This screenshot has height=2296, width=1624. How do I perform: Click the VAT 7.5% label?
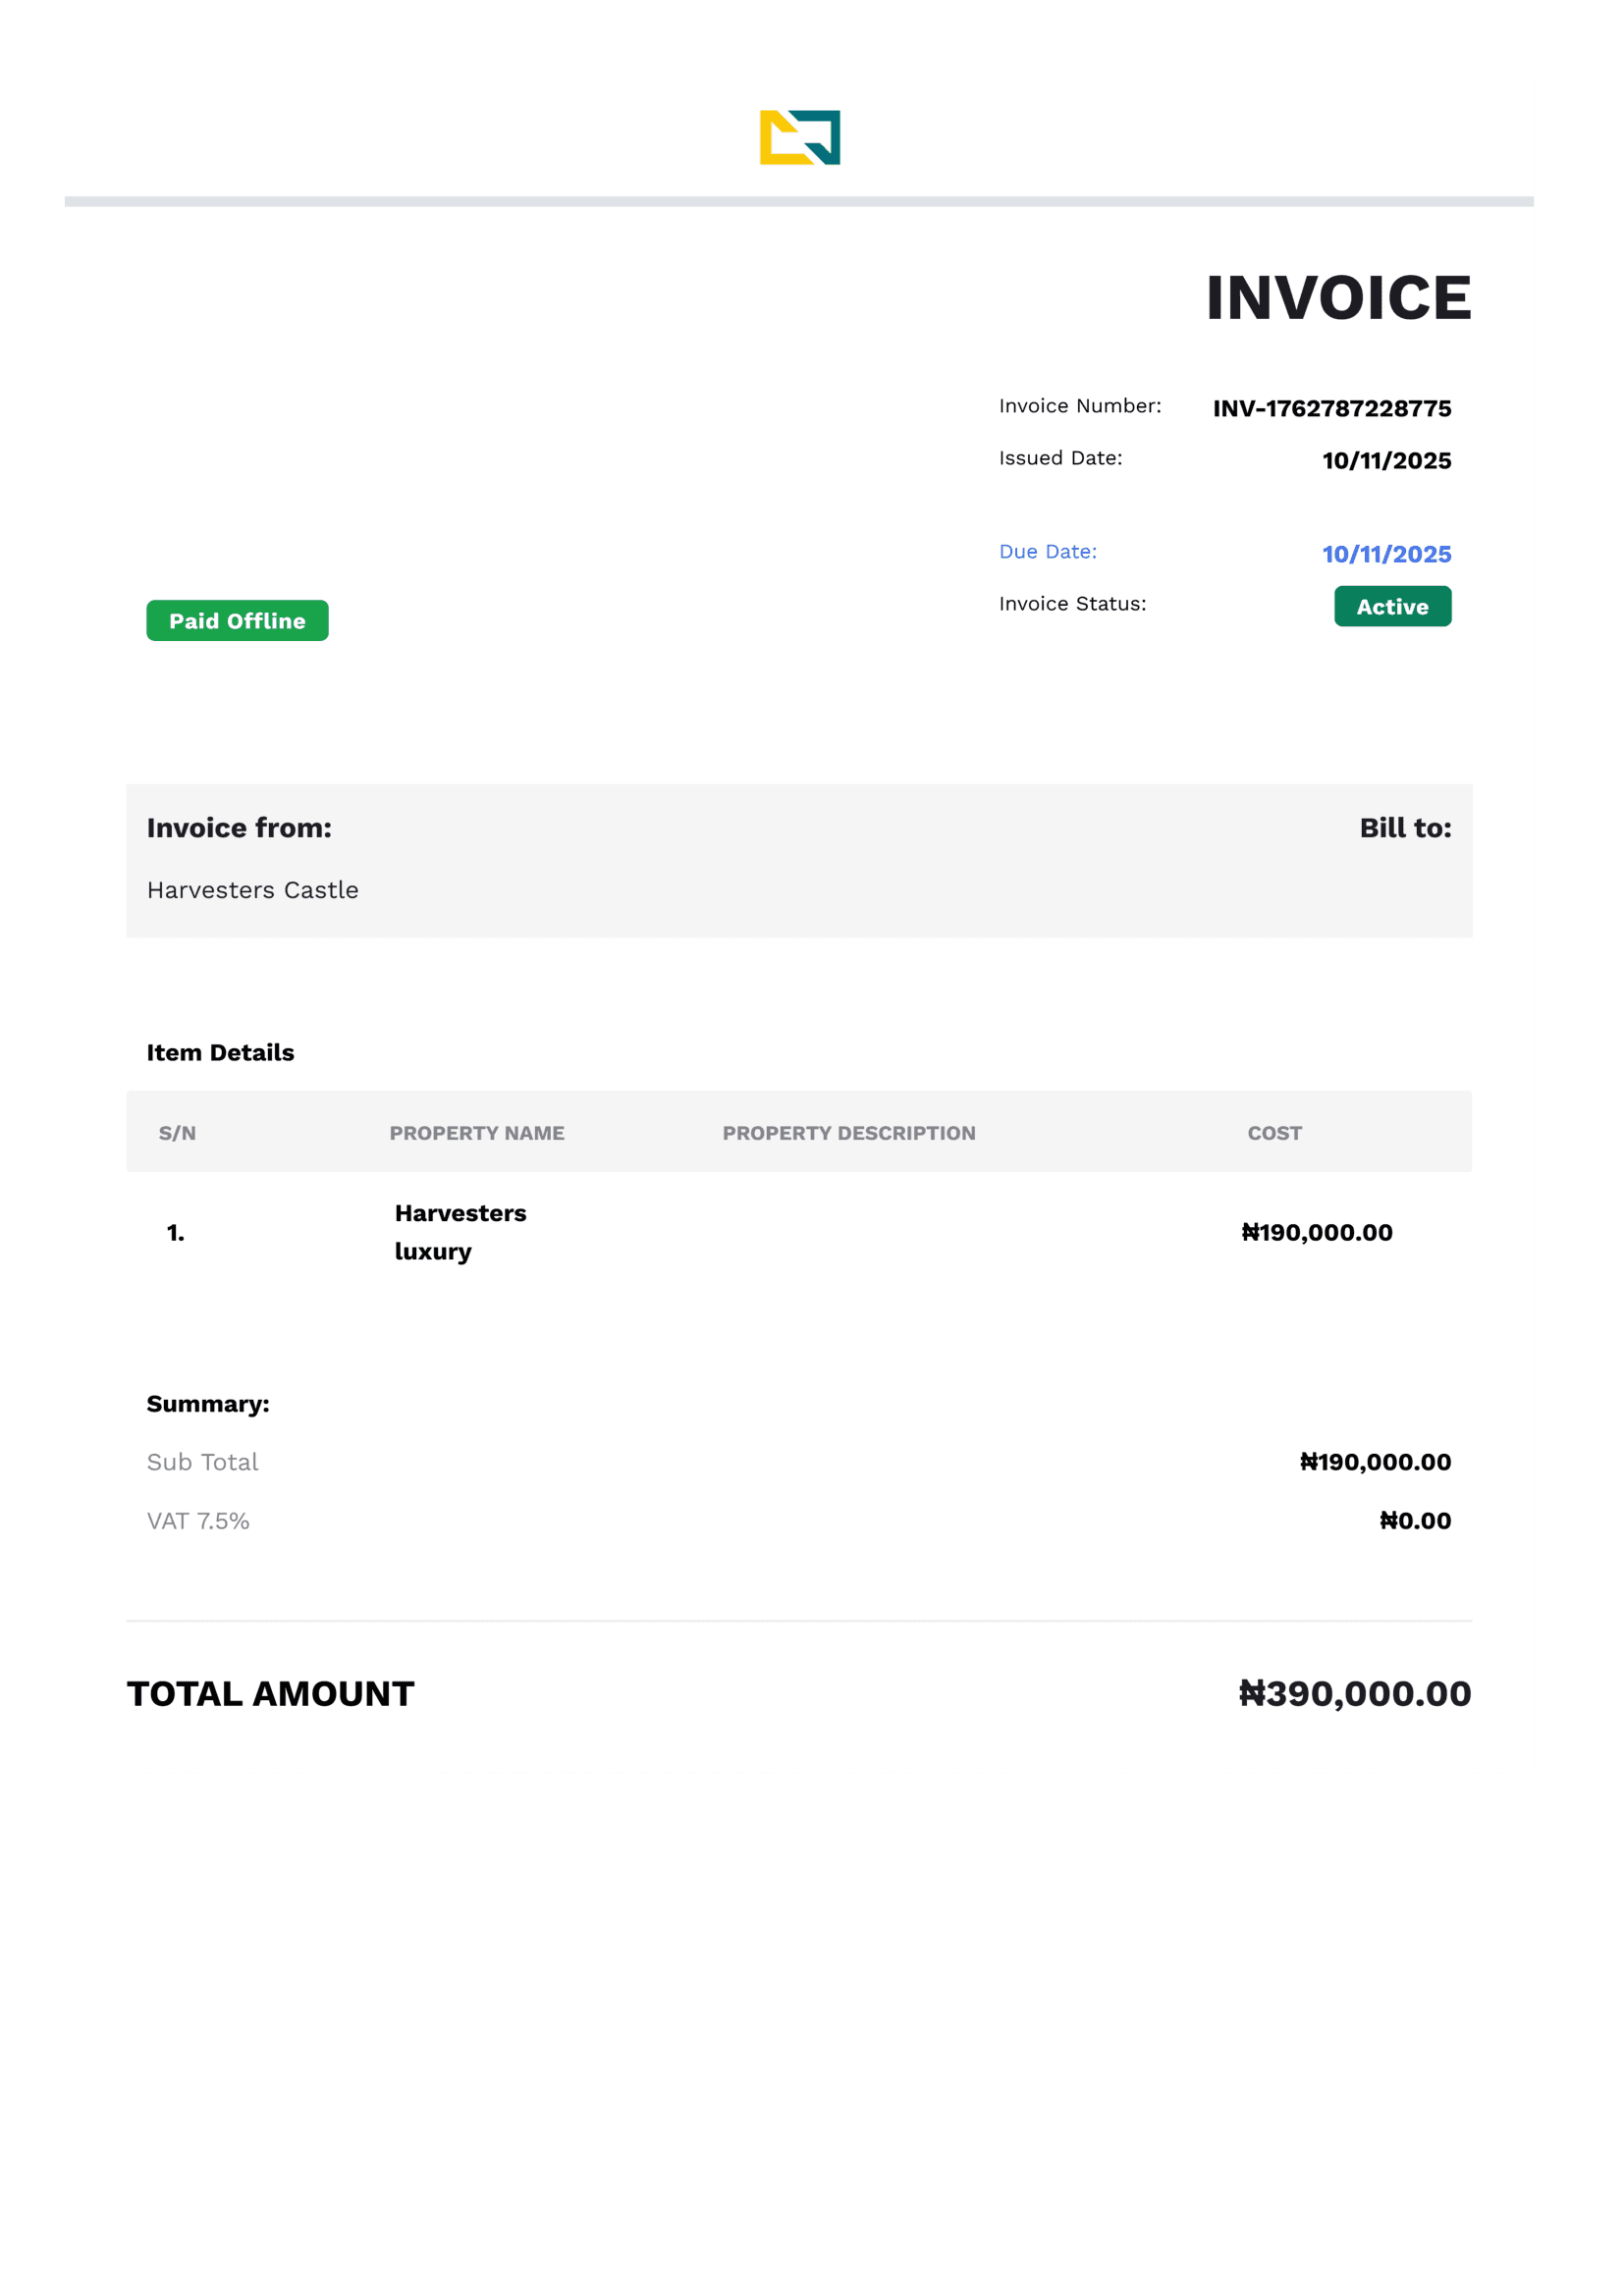pyautogui.click(x=198, y=1521)
